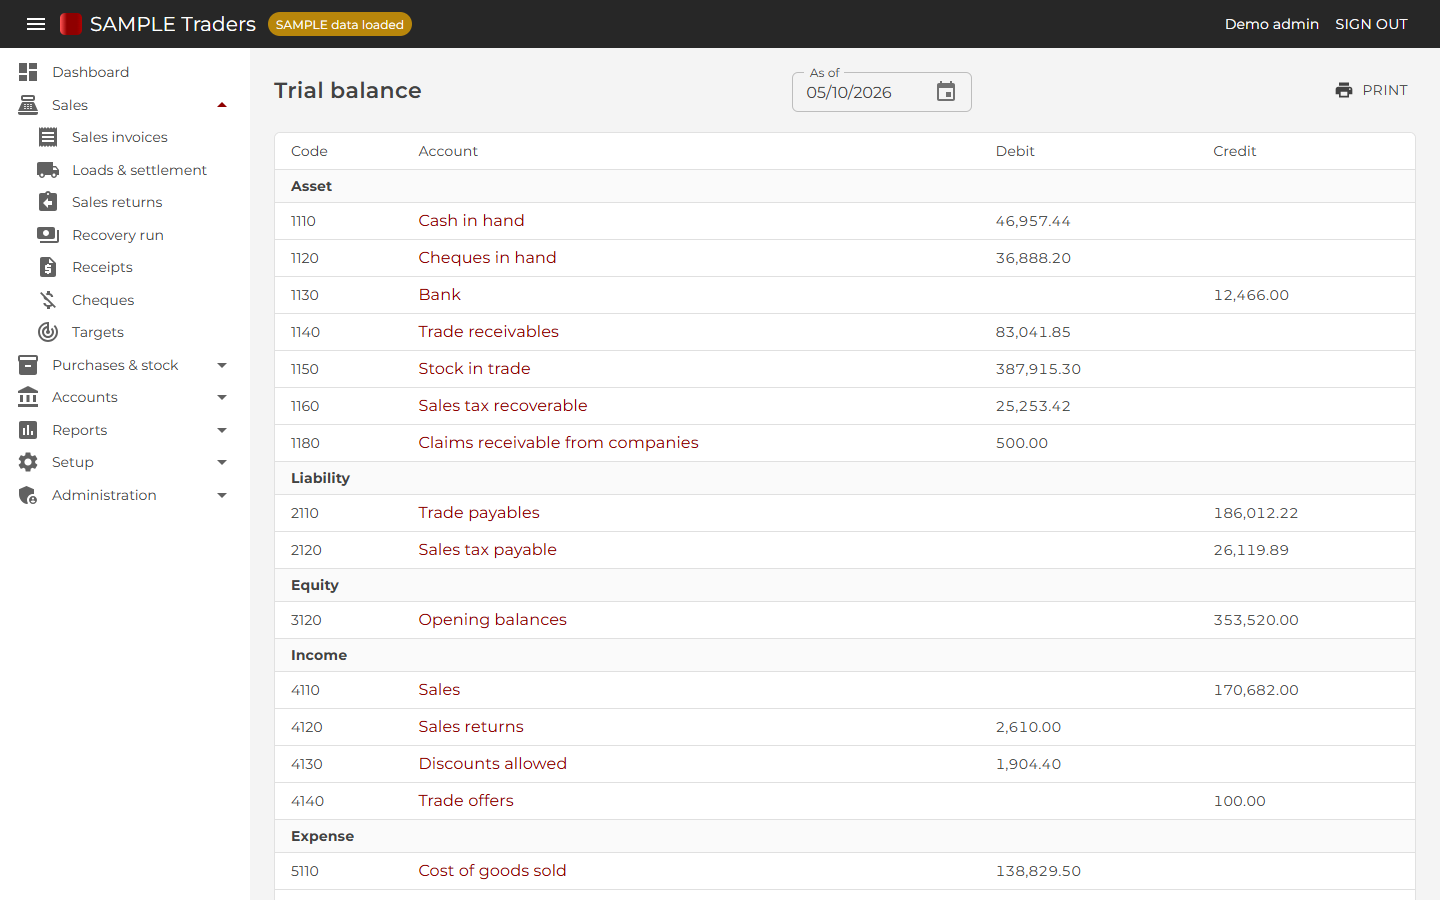Open Cheques in hand account link
Image resolution: width=1440 pixels, height=900 pixels.
pos(487,258)
